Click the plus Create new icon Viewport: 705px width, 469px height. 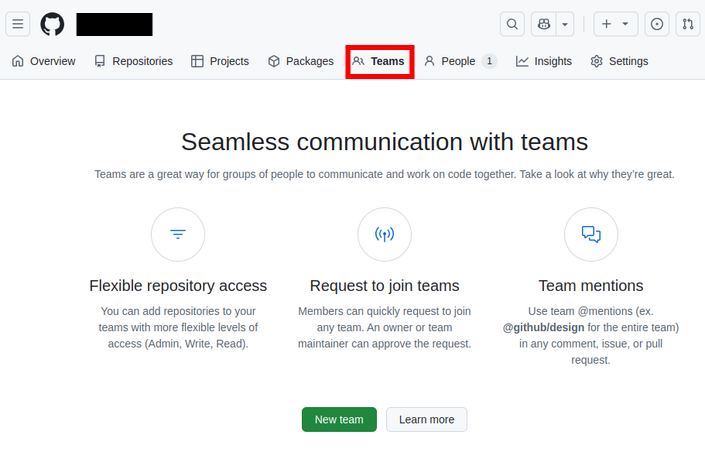pyautogui.click(x=607, y=24)
